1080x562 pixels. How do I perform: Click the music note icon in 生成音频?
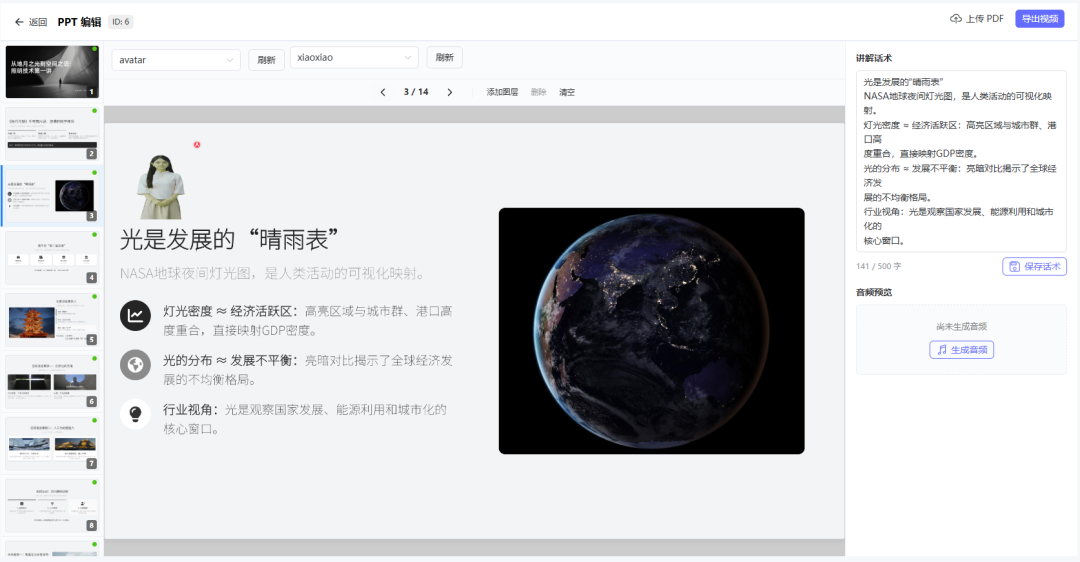point(942,350)
